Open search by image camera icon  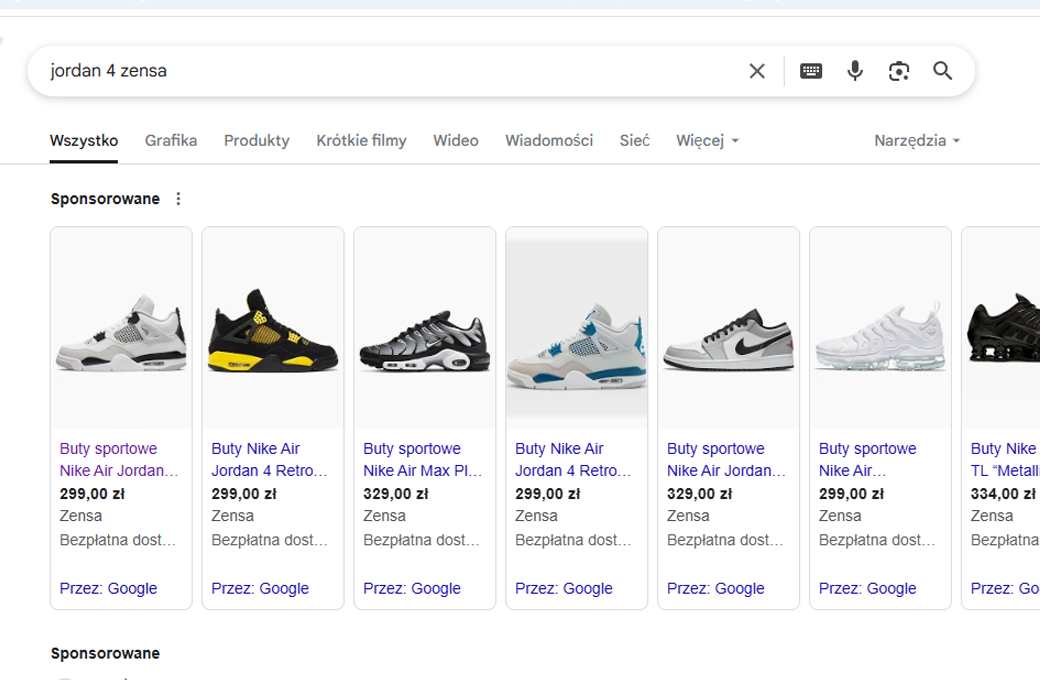[899, 71]
